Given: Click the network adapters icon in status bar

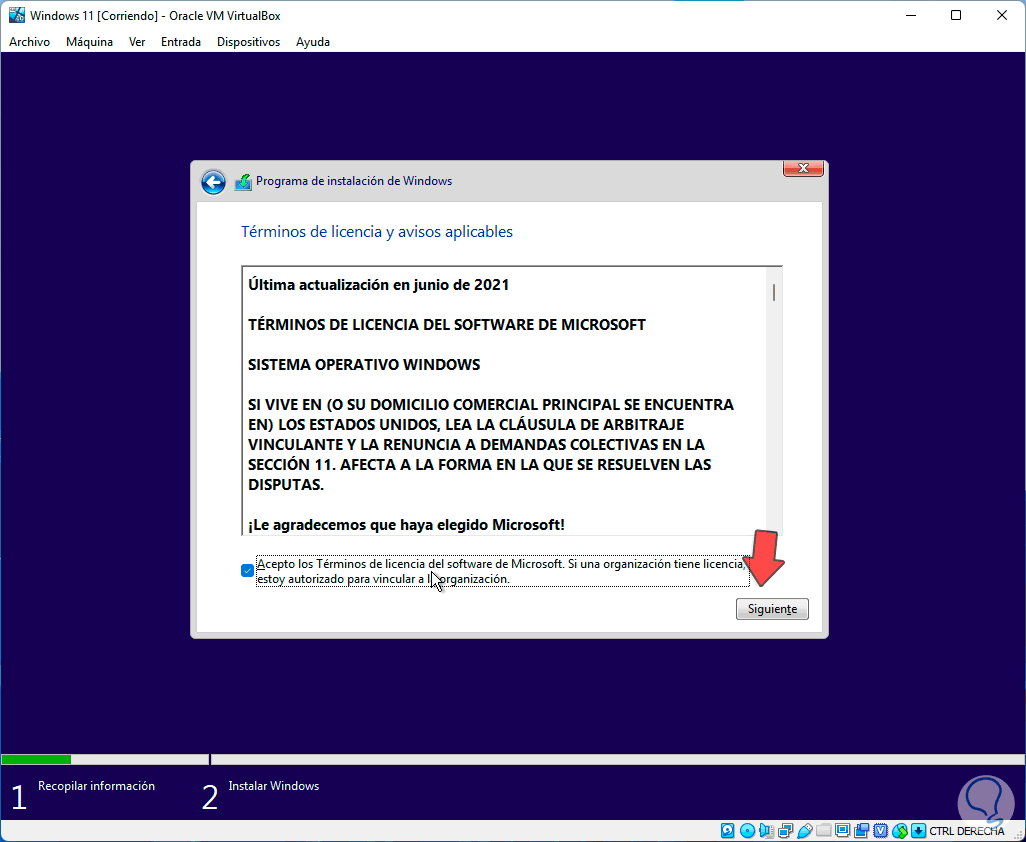Looking at the screenshot, I should [785, 831].
